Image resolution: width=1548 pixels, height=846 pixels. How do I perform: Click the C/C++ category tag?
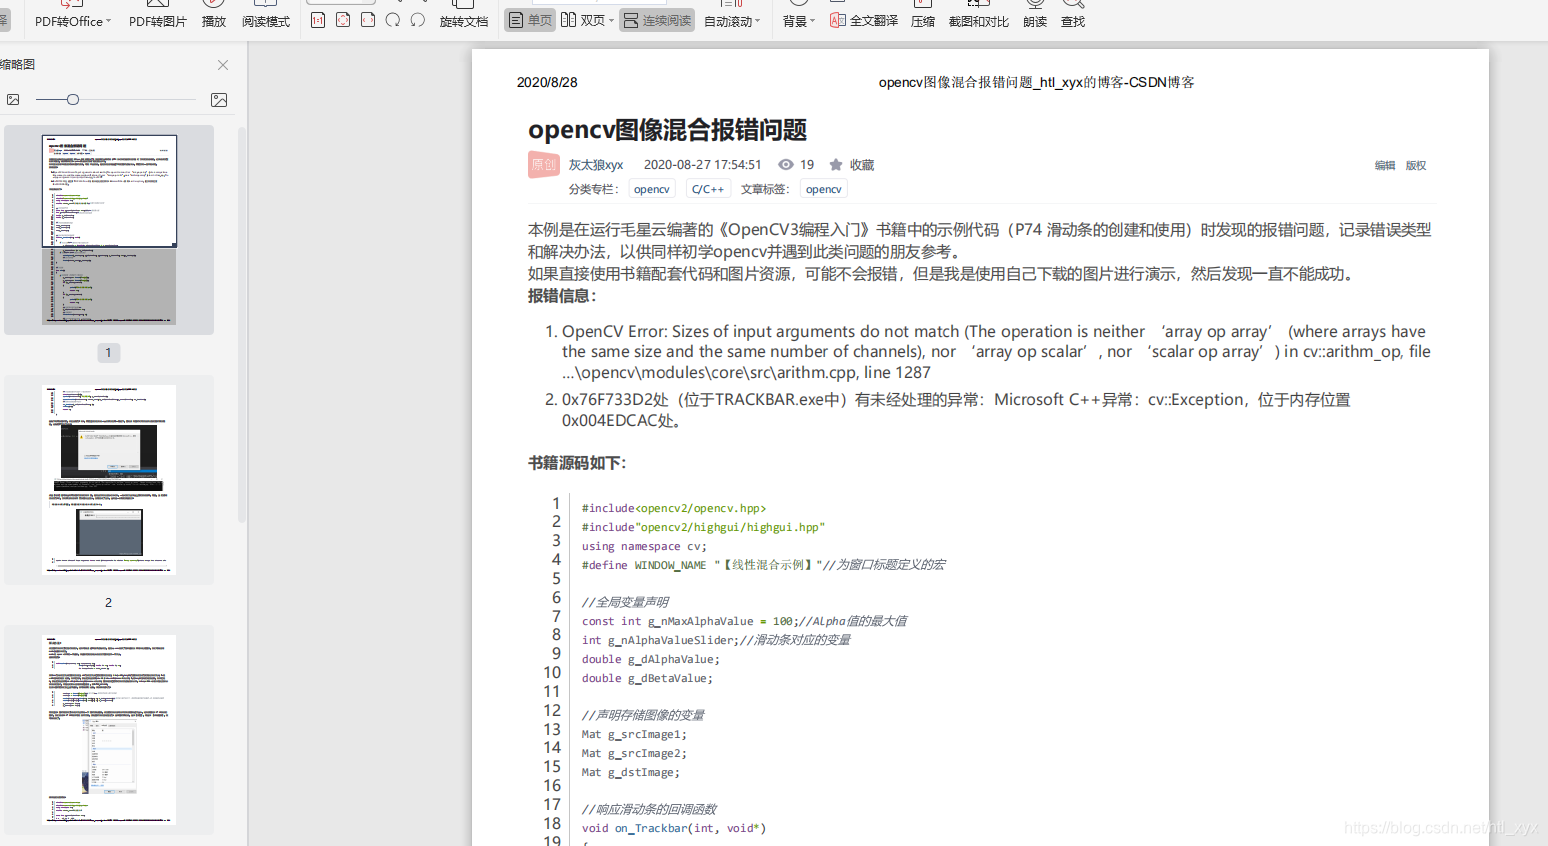[708, 189]
